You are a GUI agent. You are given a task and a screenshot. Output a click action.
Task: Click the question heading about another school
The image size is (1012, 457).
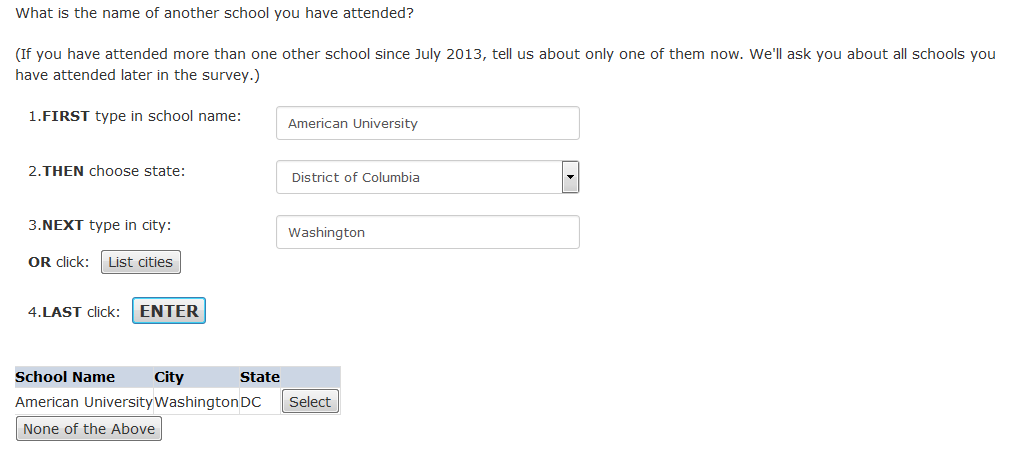tap(214, 15)
